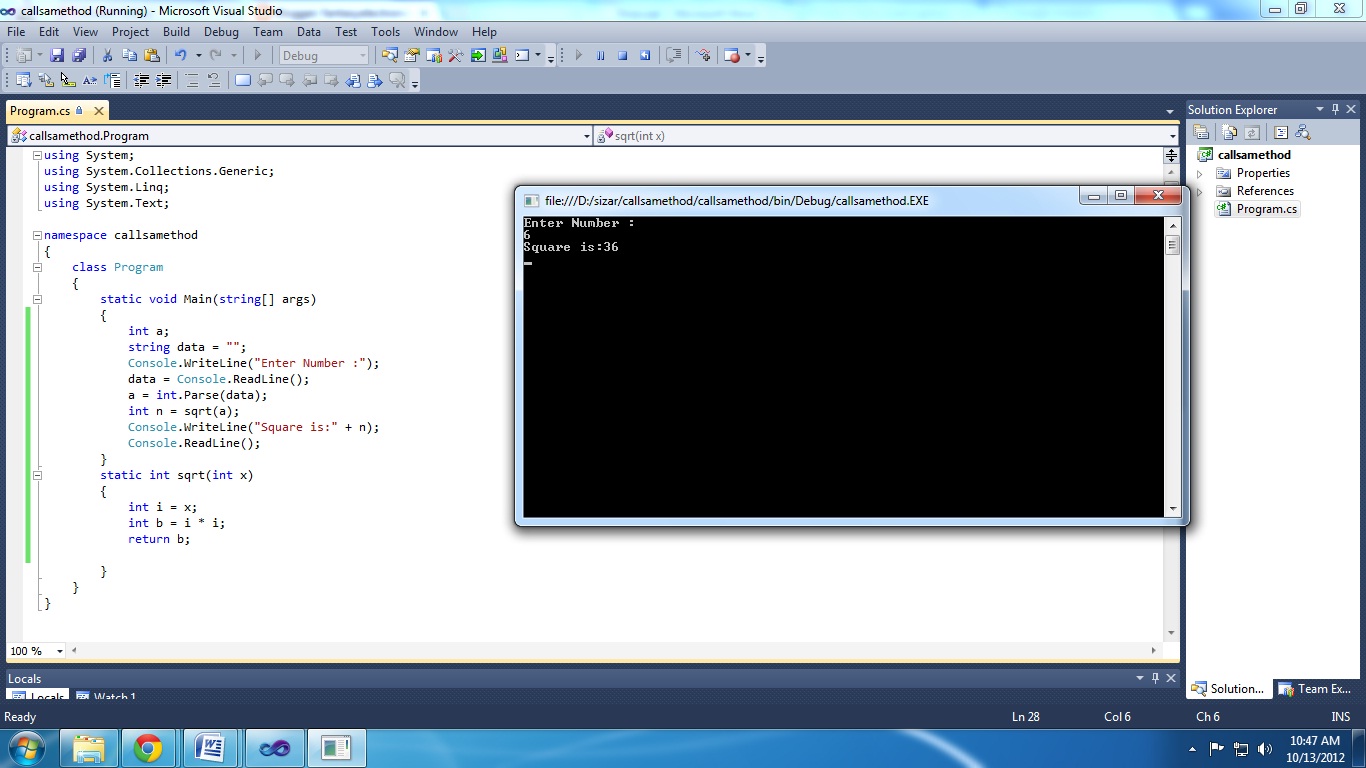Open the Debug configuration dropdown

(362, 56)
